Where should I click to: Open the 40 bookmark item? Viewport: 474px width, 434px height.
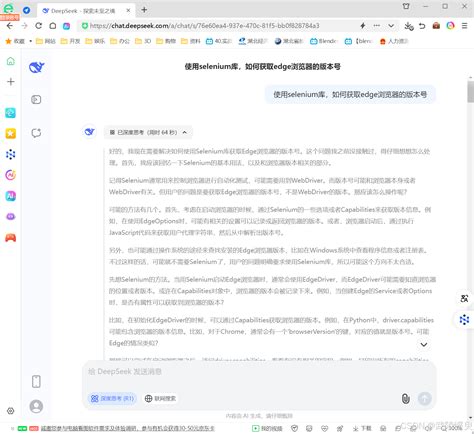pos(219,41)
